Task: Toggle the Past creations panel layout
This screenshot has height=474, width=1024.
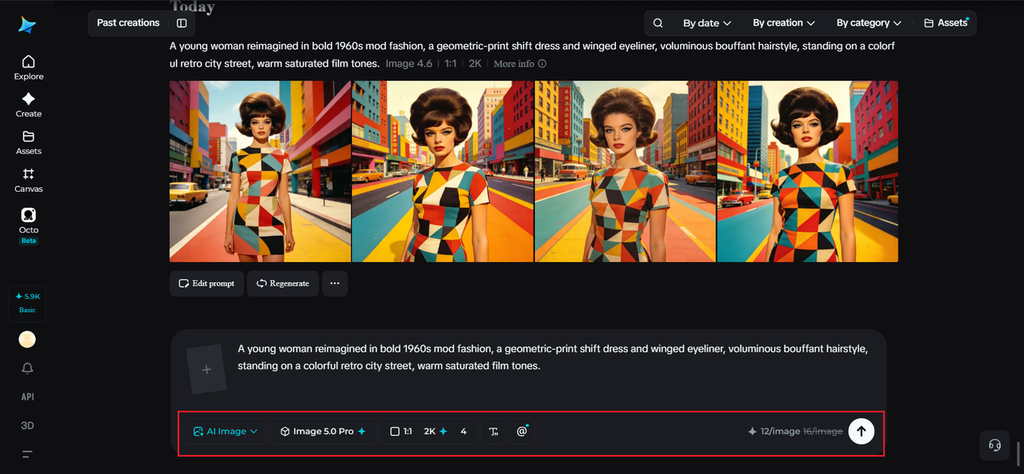Action: click(x=182, y=23)
